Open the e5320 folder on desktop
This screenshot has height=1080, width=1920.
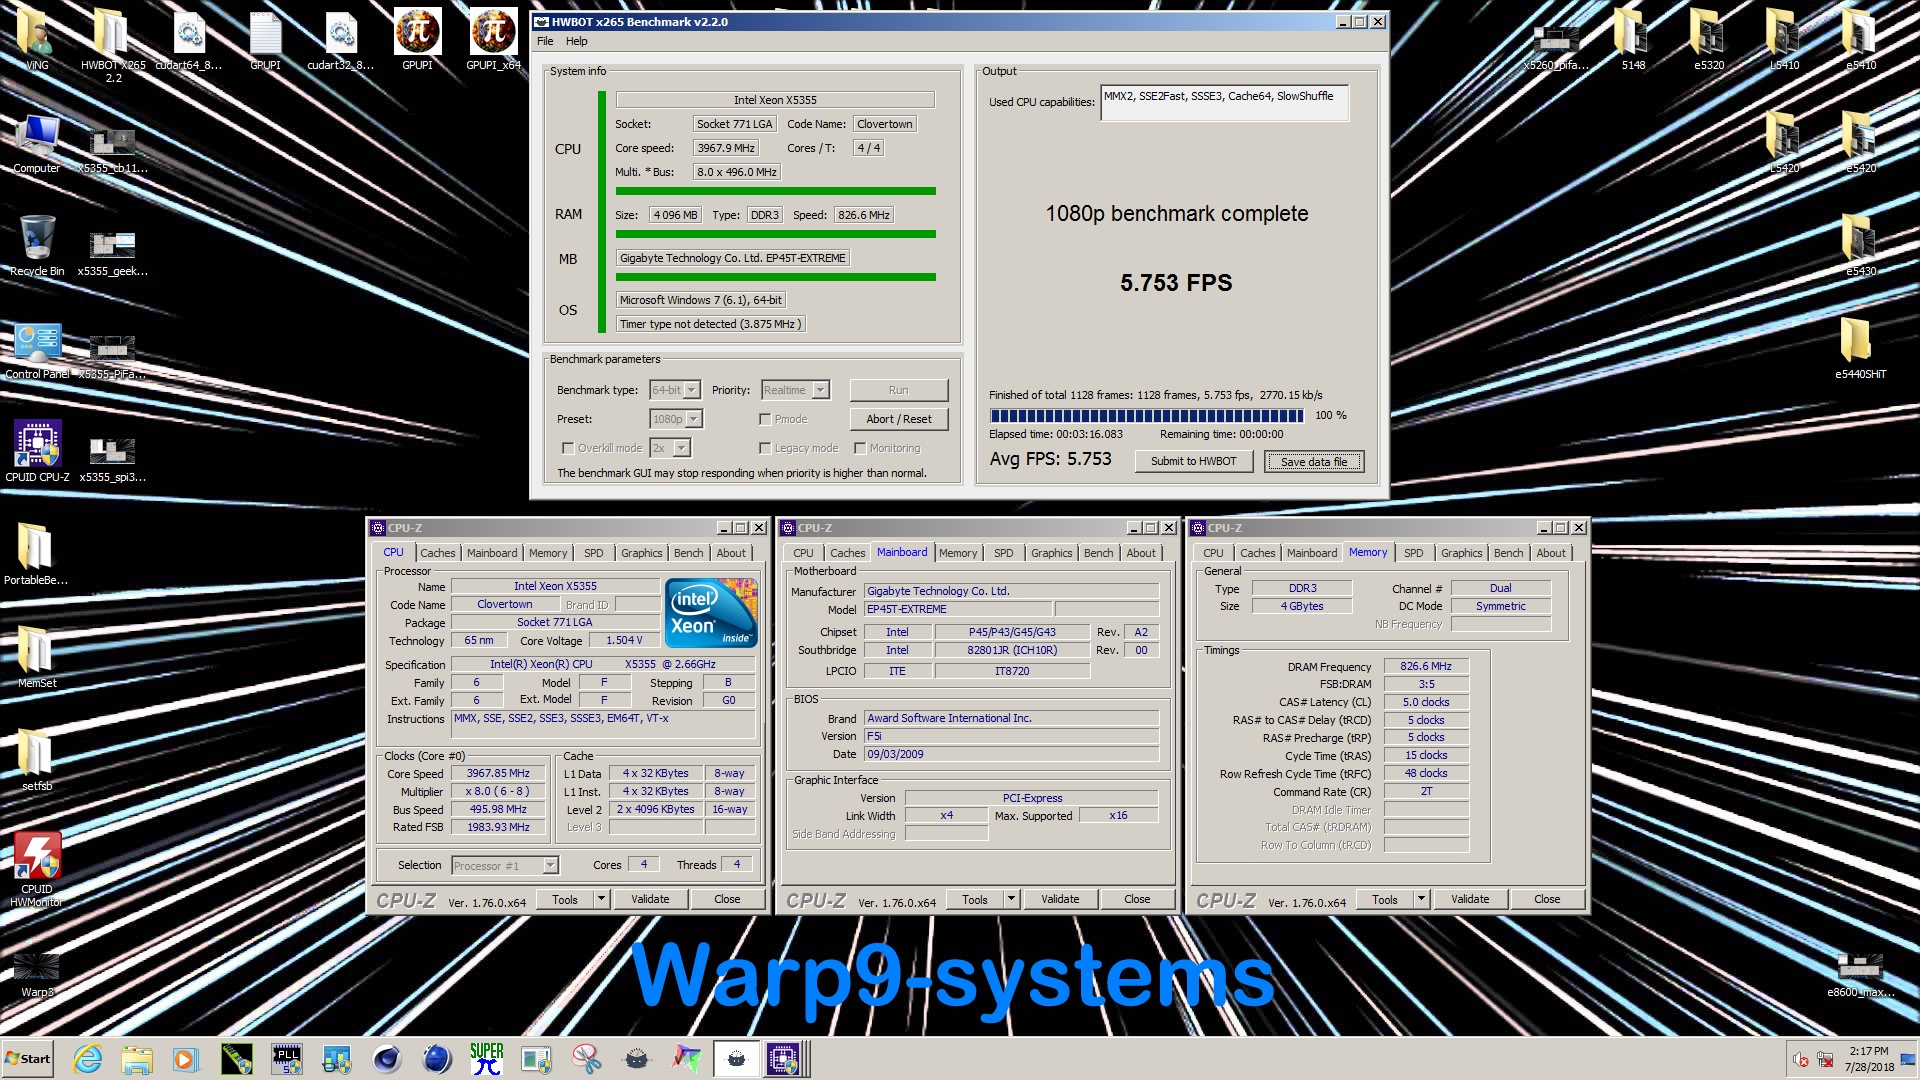point(1709,40)
